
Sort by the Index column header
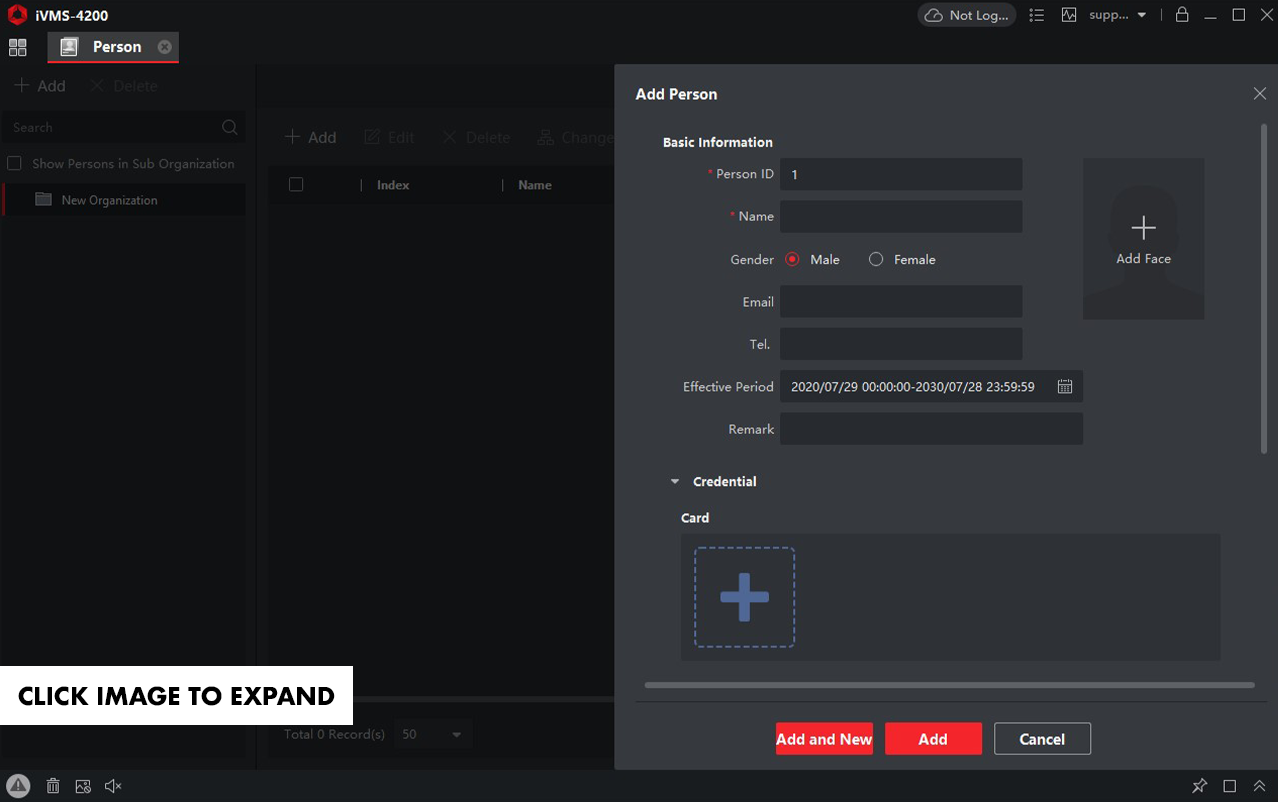click(393, 185)
